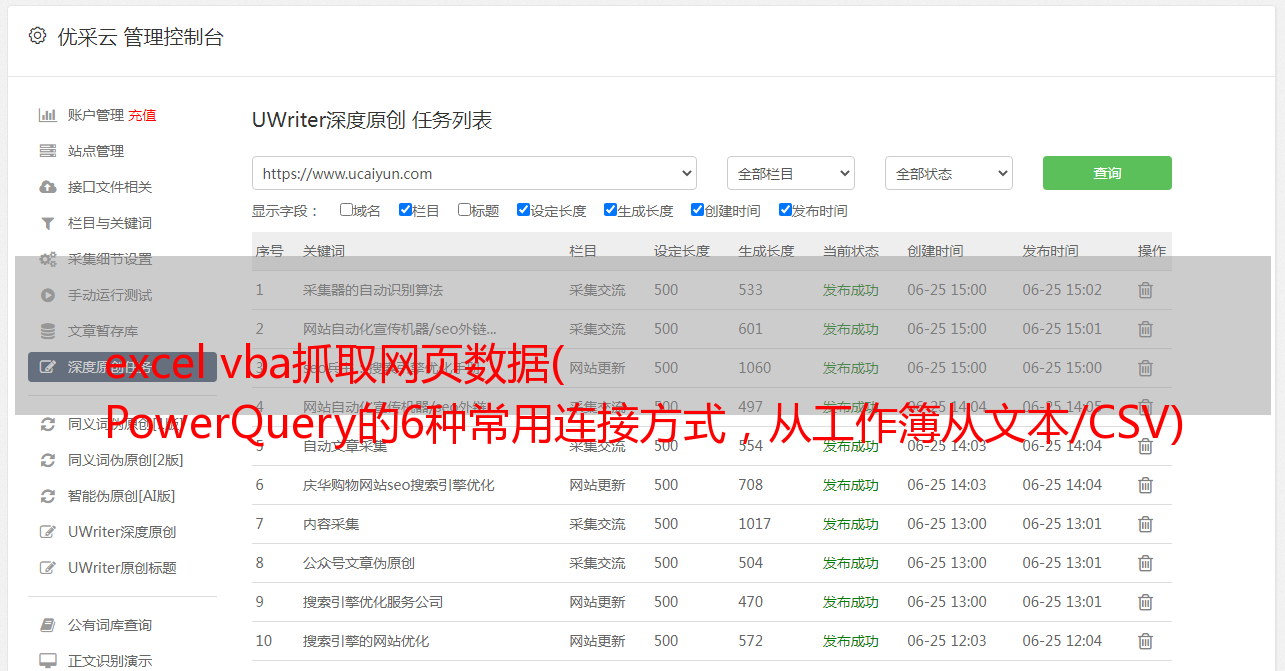The width and height of the screenshot is (1285, 671).
Task: Click keyword 采集器的自动识别算法
Action: click(373, 290)
